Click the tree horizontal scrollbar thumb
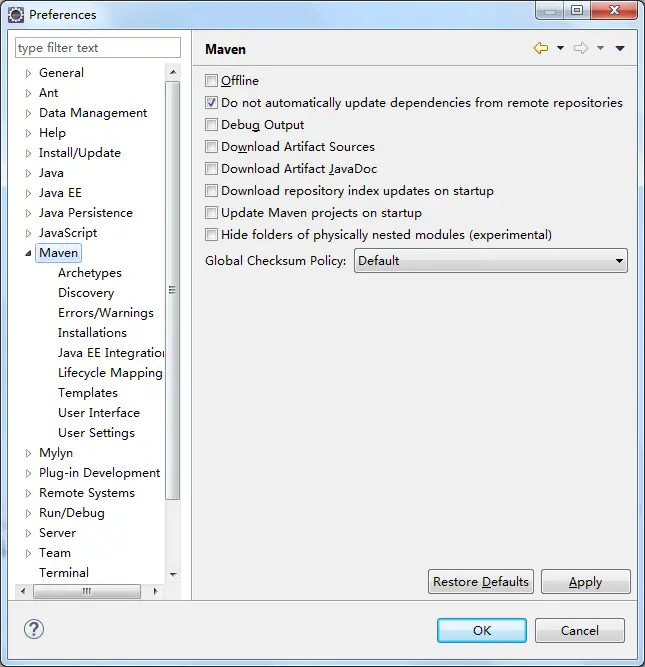 [x=87, y=591]
